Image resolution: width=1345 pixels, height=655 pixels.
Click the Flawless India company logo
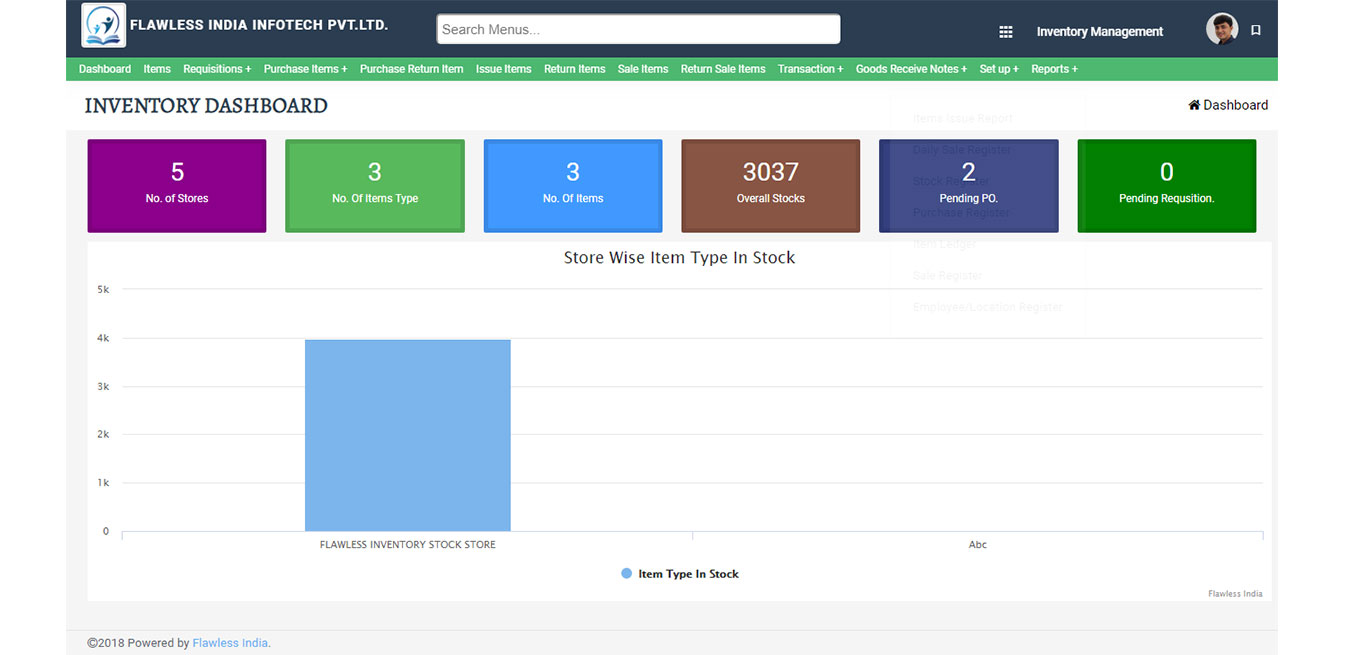coord(103,26)
